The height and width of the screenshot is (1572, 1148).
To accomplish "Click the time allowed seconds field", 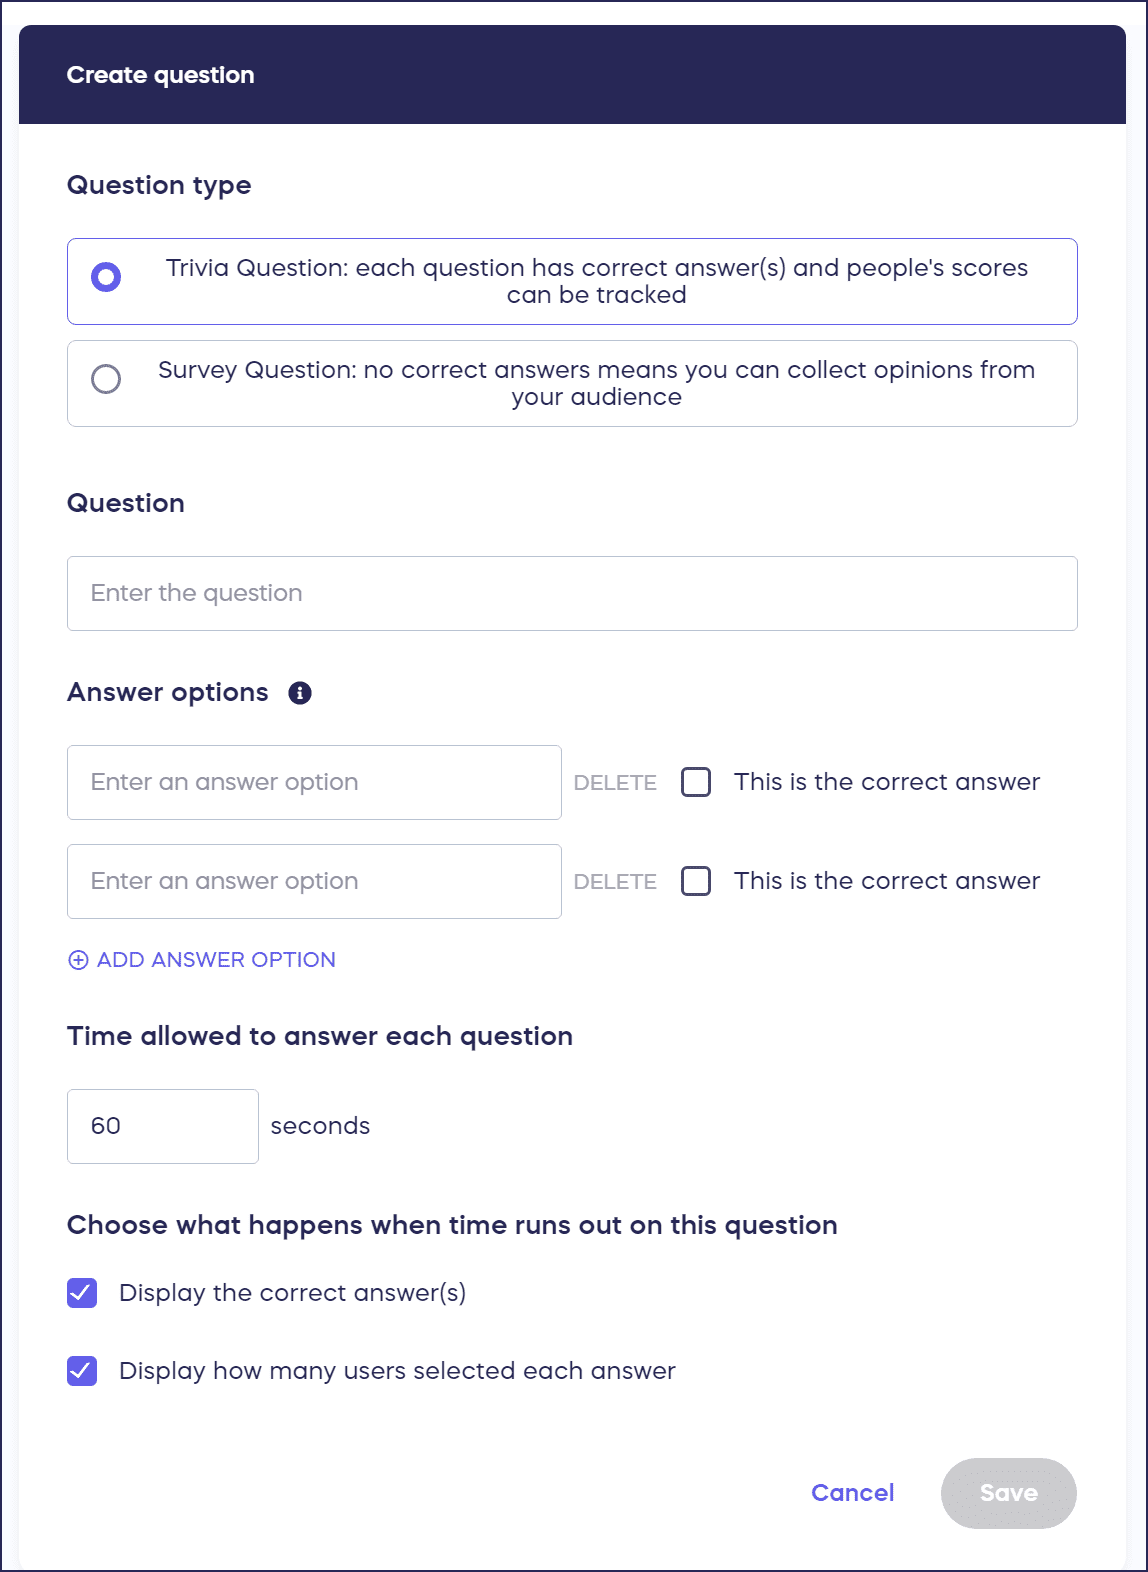I will pos(162,1126).
